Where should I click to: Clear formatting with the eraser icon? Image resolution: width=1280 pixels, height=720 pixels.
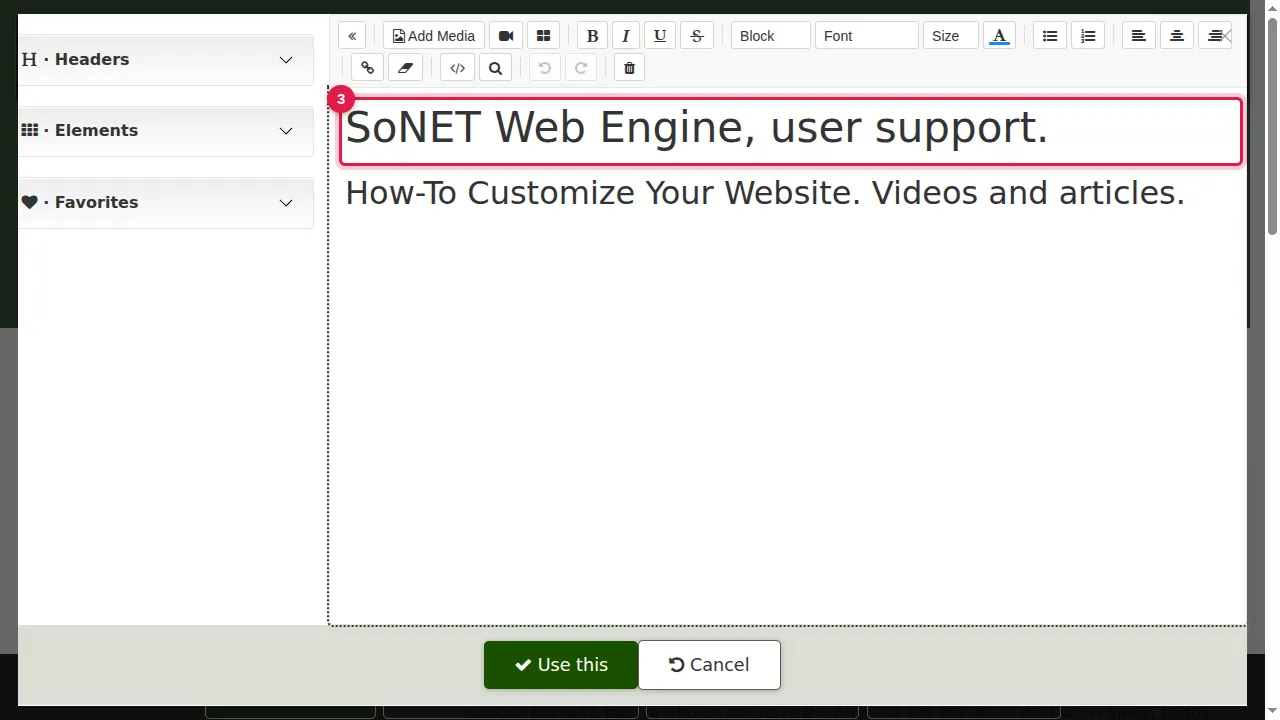click(405, 68)
